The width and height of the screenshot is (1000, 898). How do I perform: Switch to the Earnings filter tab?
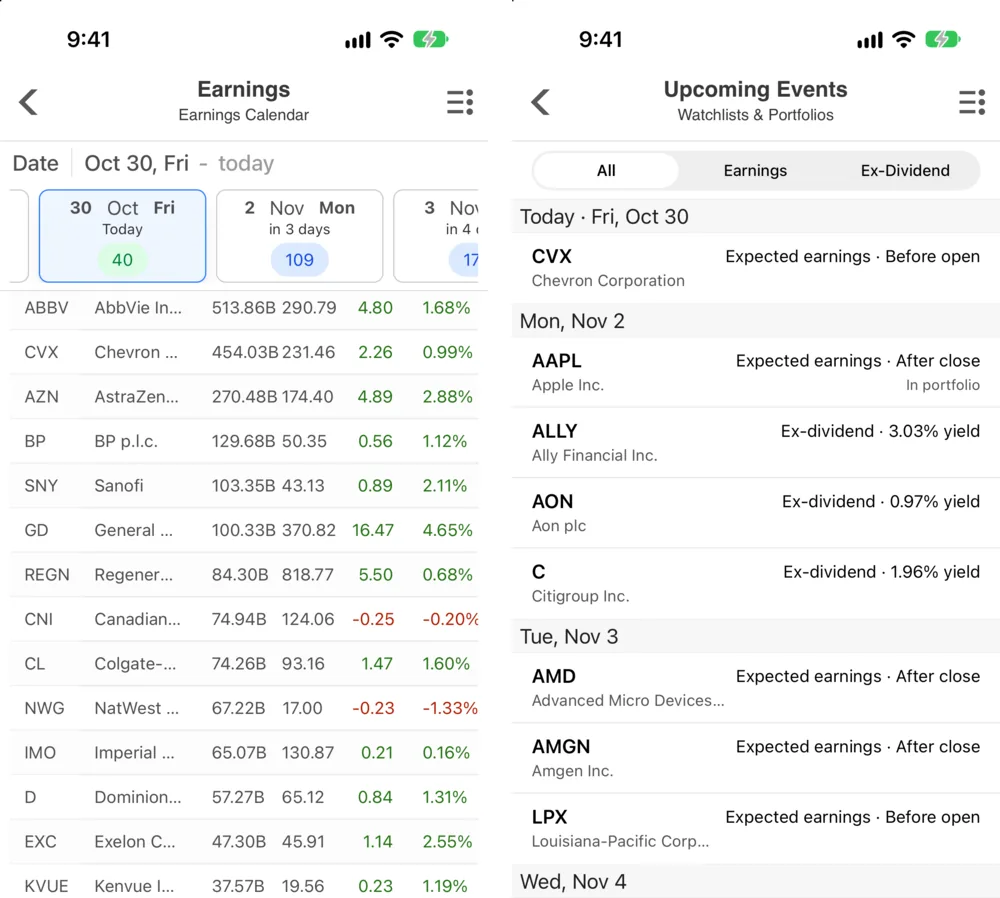pos(755,170)
